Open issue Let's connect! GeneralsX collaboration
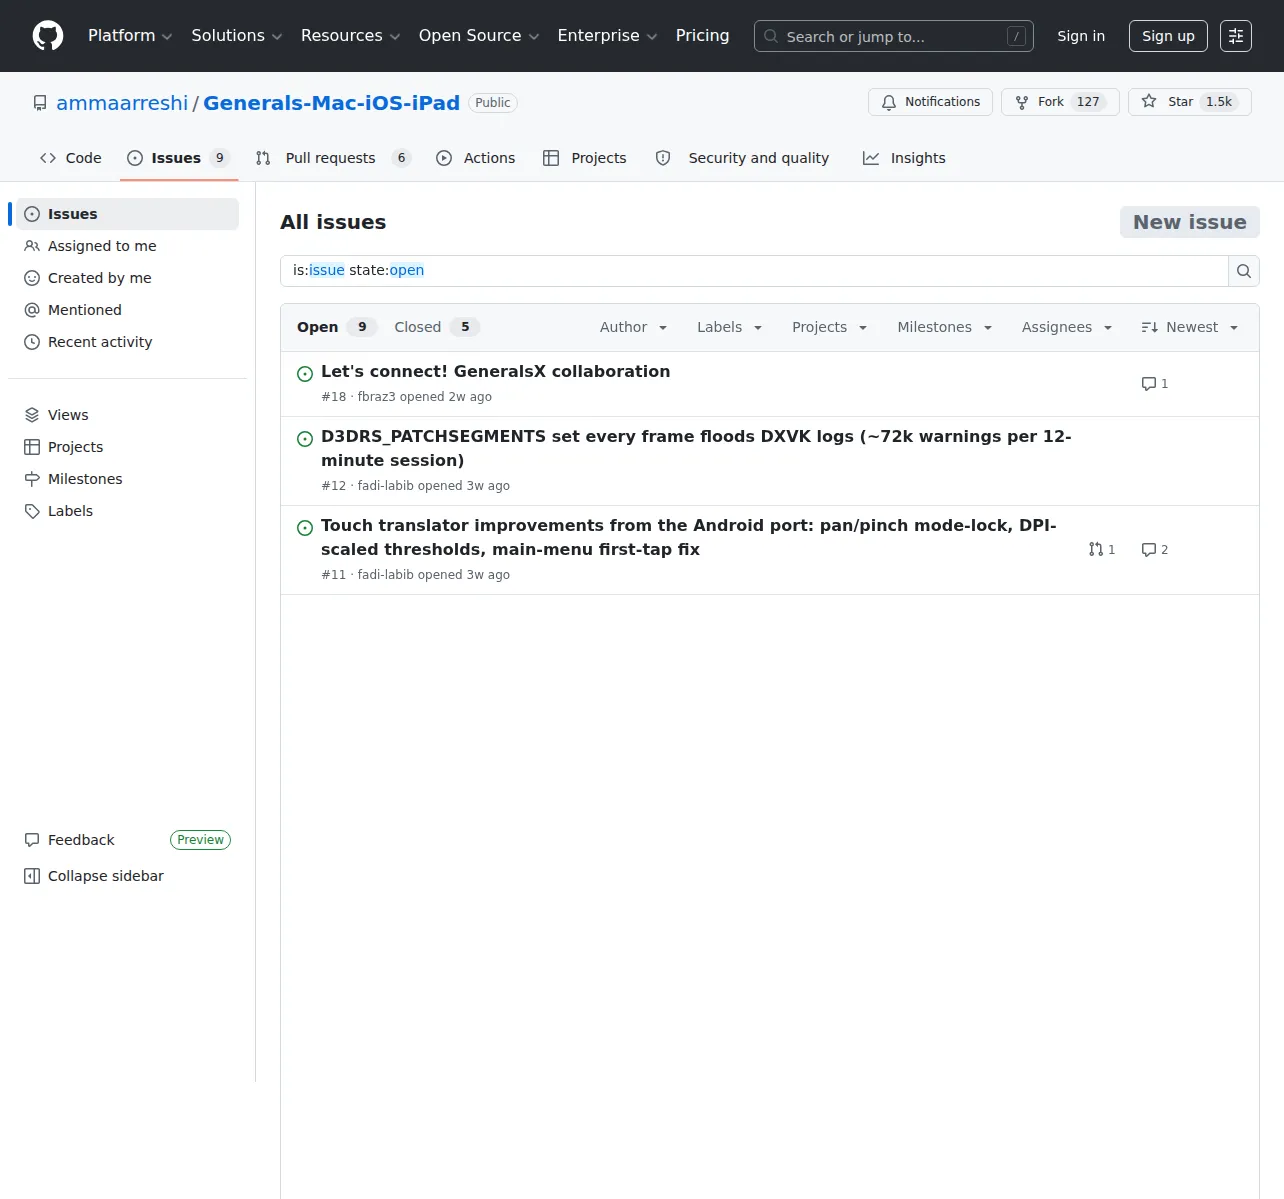This screenshot has width=1284, height=1199. 495,372
